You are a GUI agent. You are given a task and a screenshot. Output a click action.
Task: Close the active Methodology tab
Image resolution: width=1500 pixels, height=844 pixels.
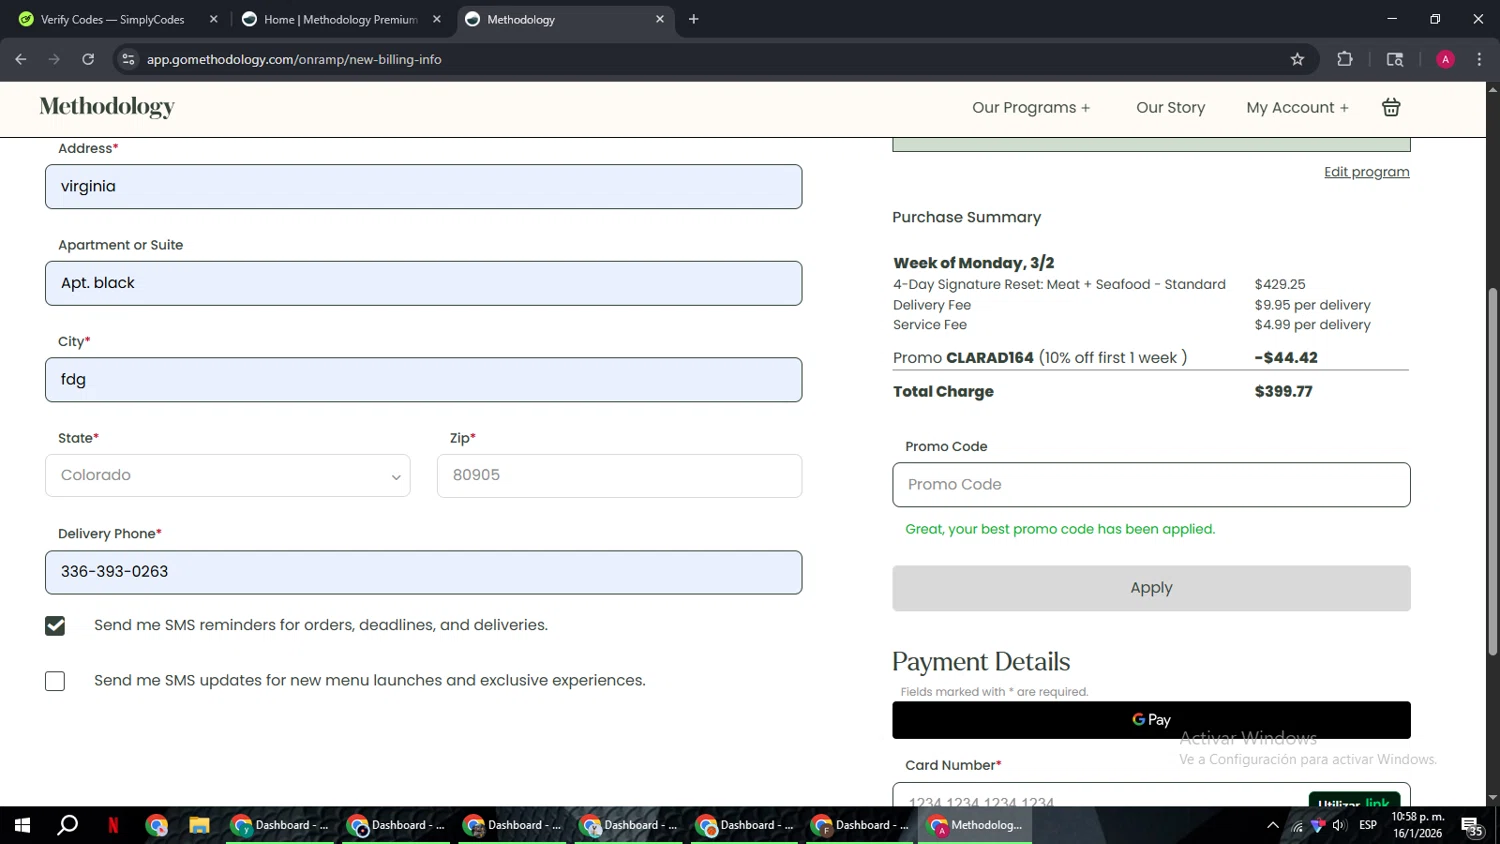[x=659, y=19]
